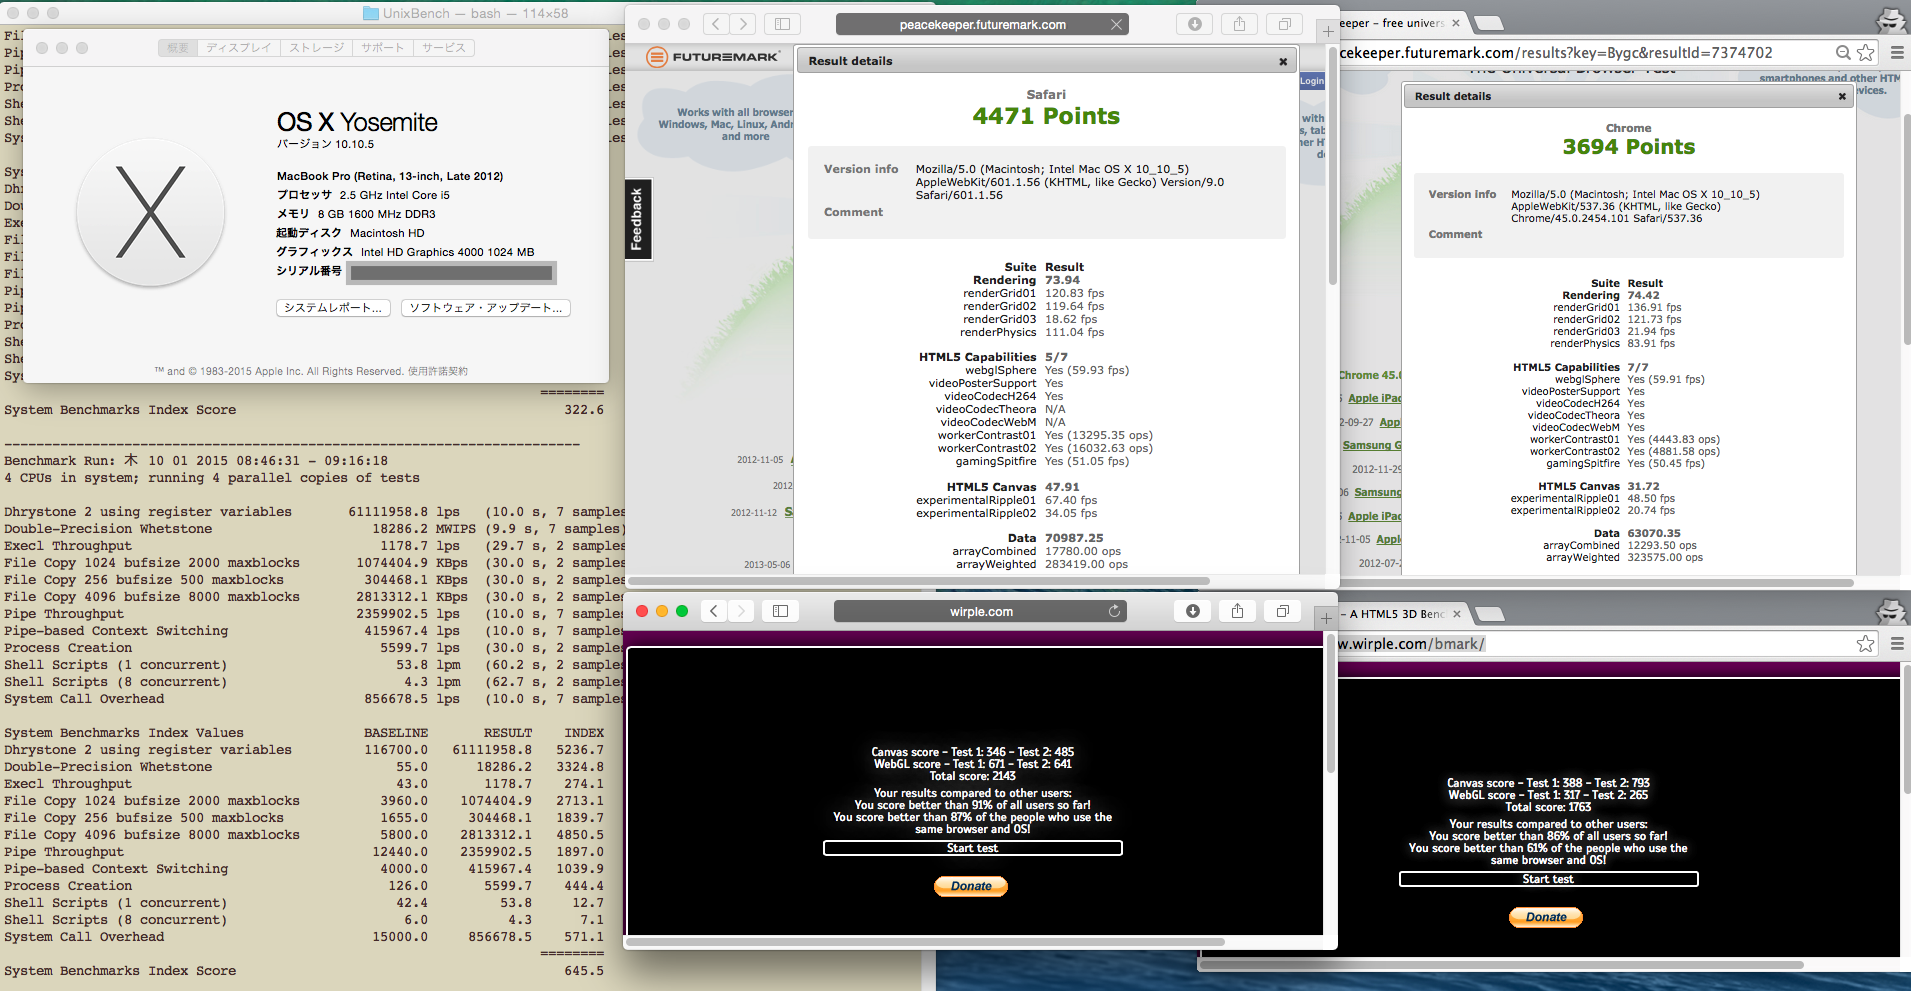
Task: Click the 'Benchmark Run:' line in terminal
Action: [196, 461]
